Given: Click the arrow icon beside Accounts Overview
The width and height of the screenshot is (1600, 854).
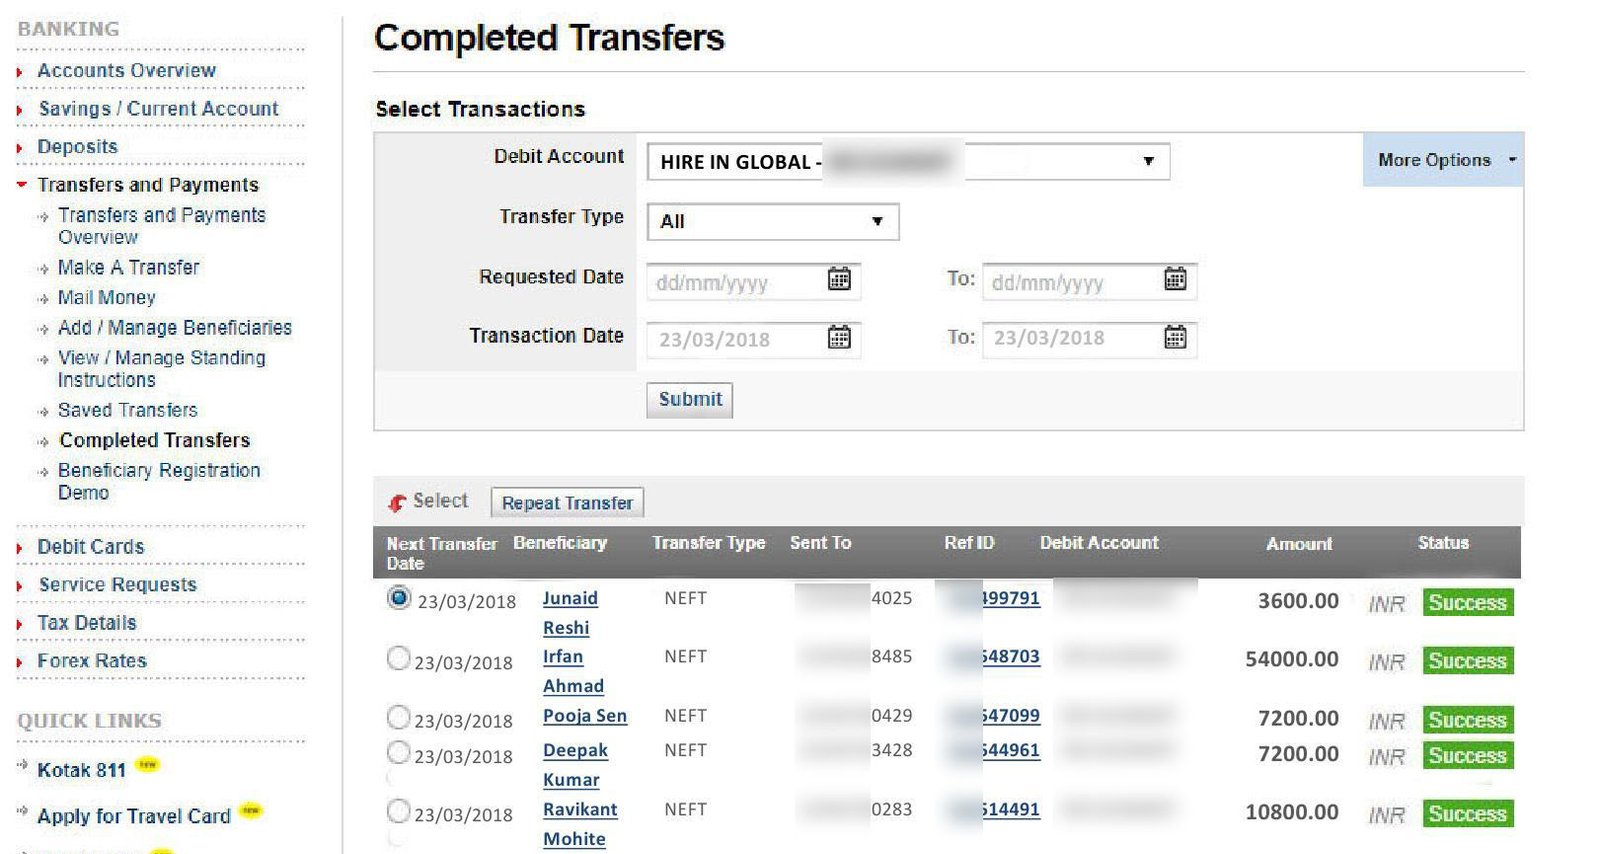Looking at the screenshot, I should point(20,72).
